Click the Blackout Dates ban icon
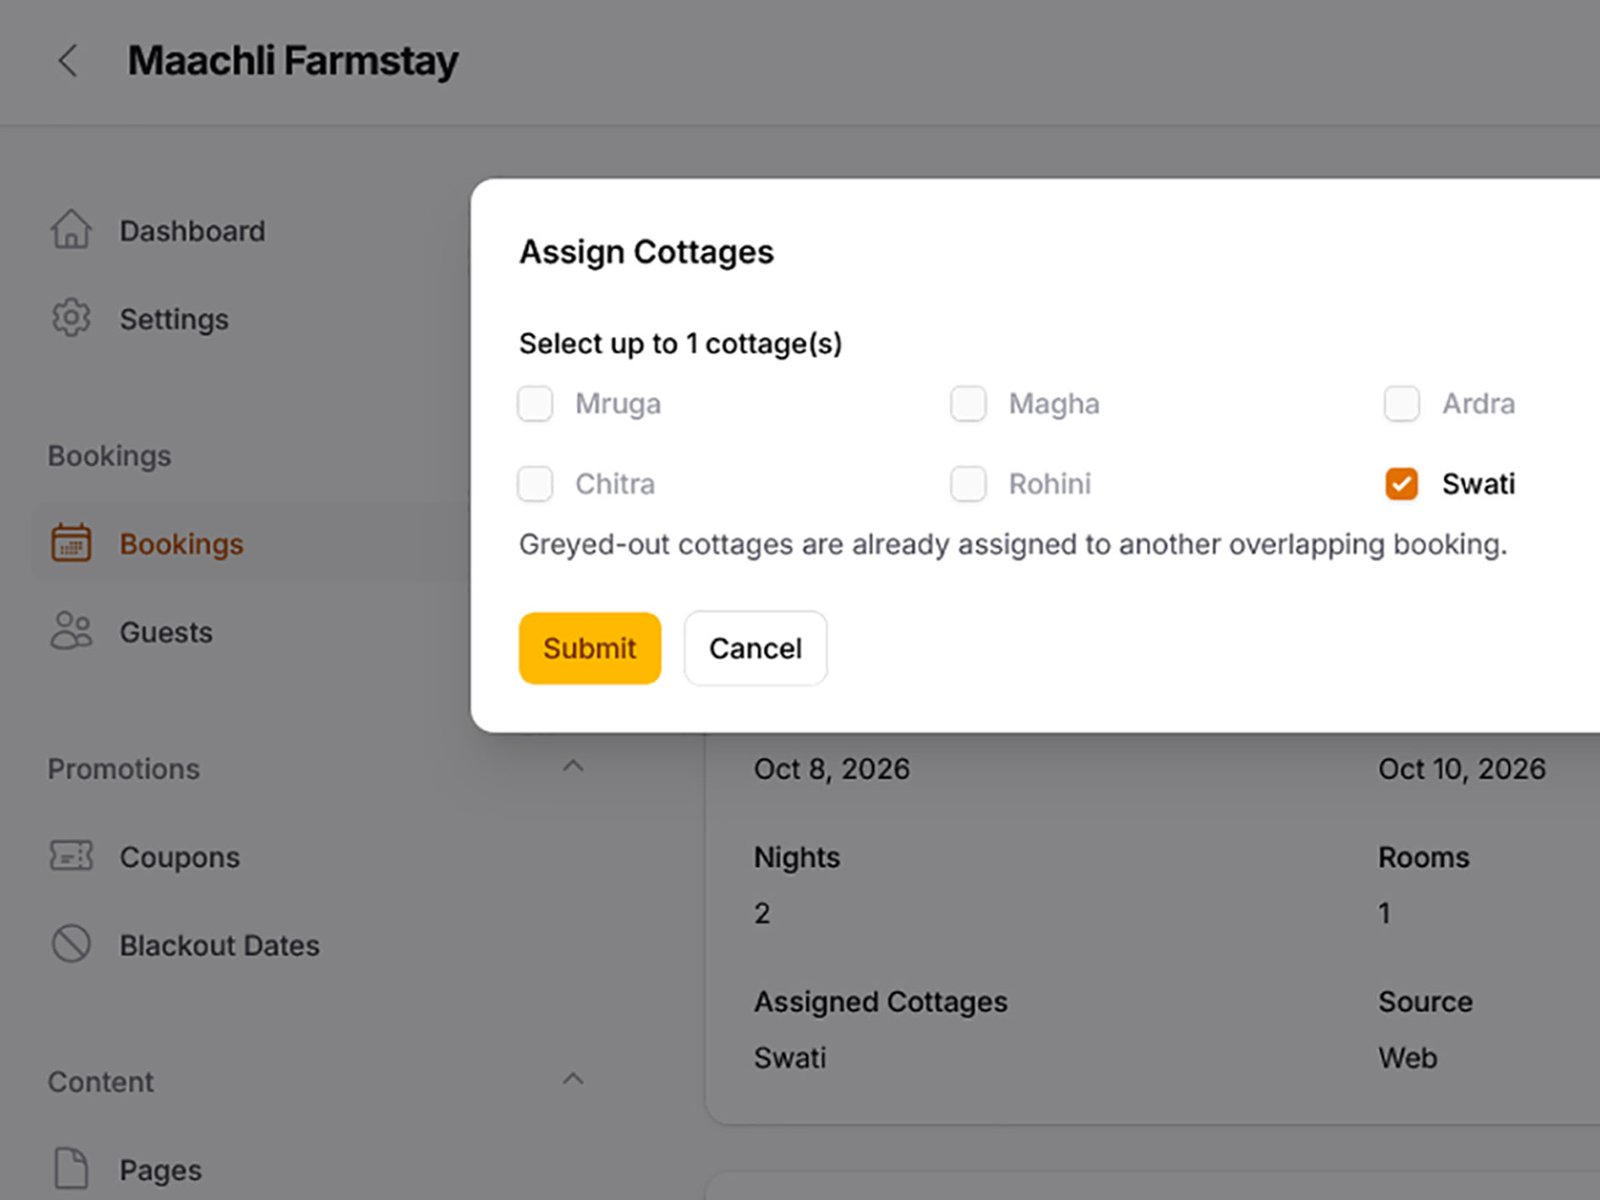The height and width of the screenshot is (1200, 1600). coord(71,944)
